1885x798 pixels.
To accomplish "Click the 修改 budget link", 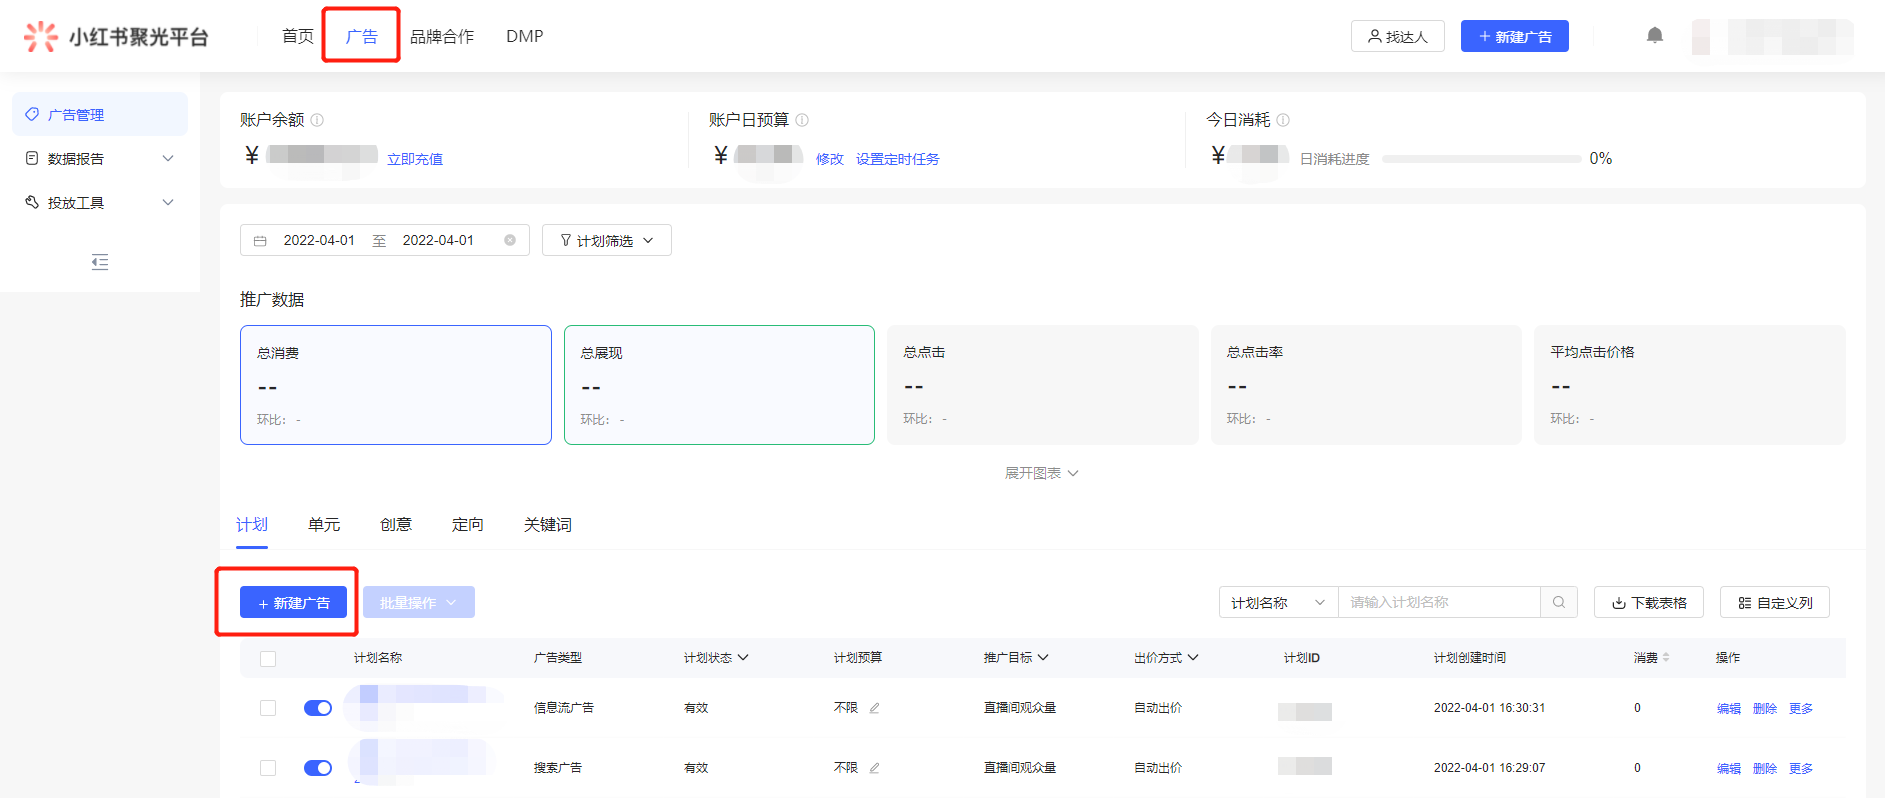I will tap(830, 159).
